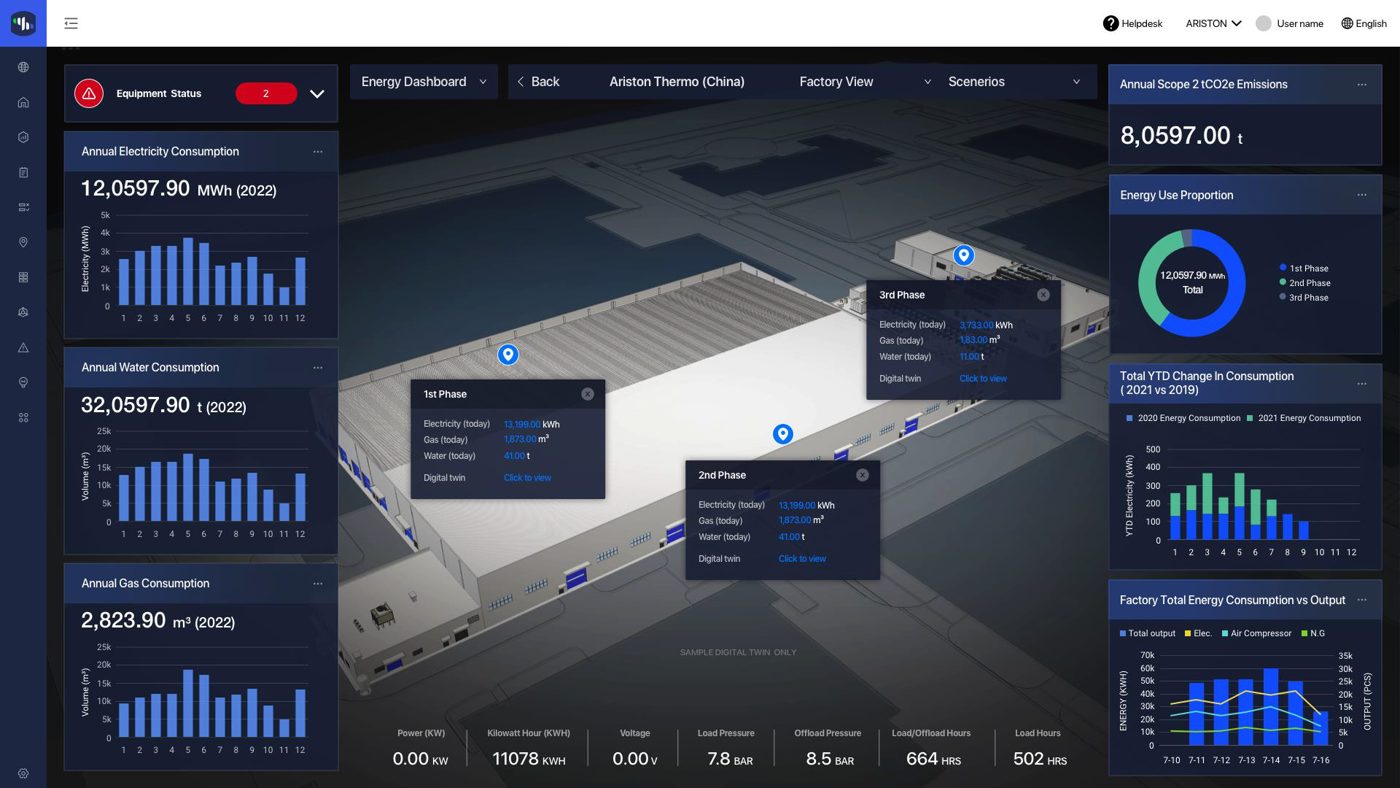Click the red Equipment Status warning icon
Screen dimensions: 1400x788
[89, 93]
